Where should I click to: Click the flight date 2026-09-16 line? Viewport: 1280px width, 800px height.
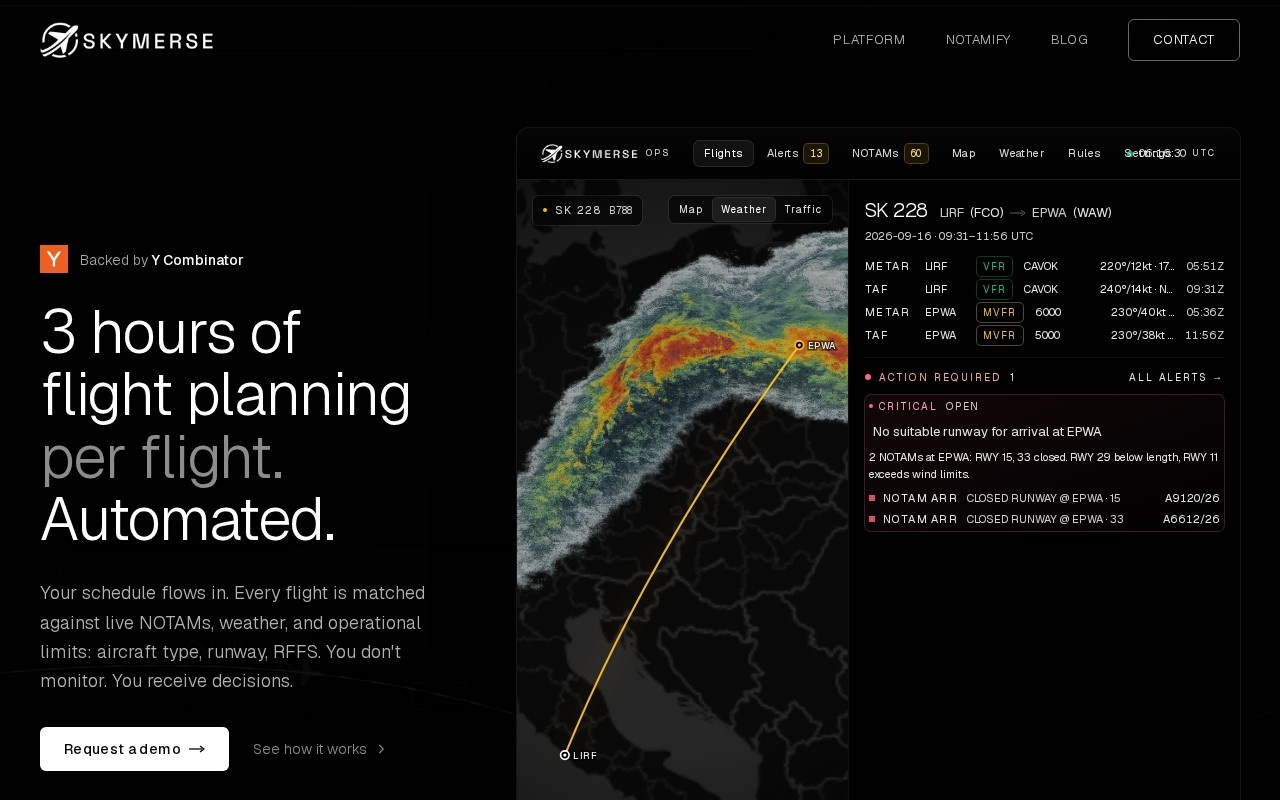tap(949, 236)
